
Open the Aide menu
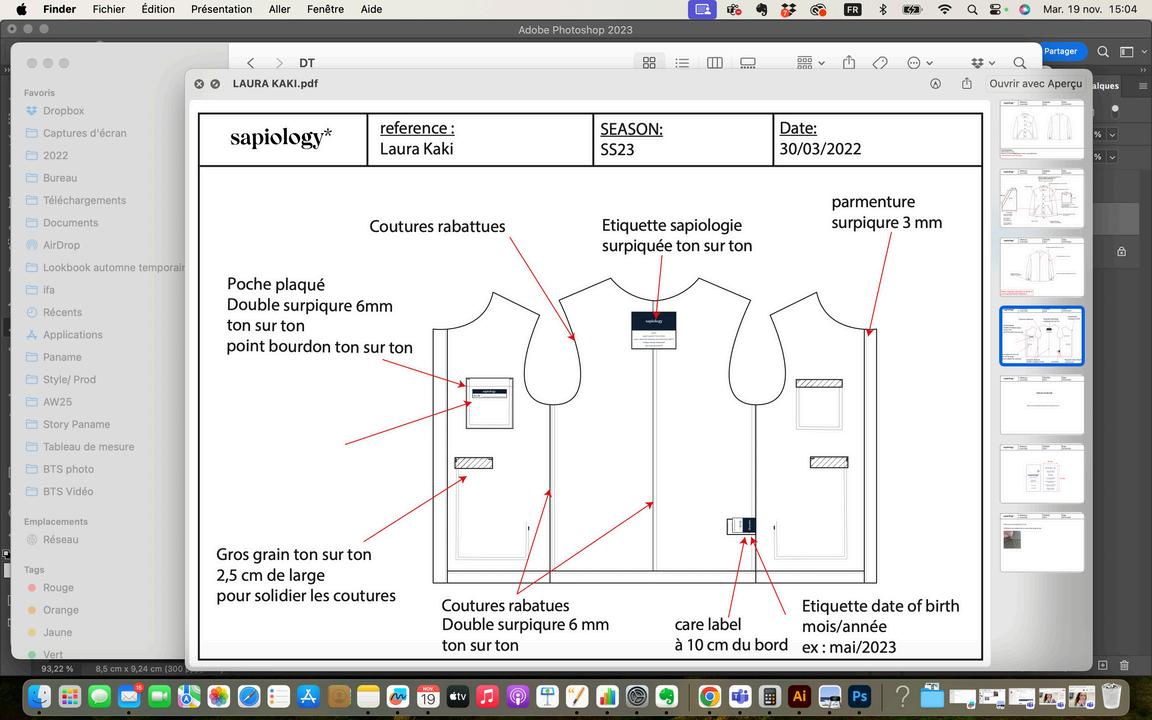[x=371, y=10]
